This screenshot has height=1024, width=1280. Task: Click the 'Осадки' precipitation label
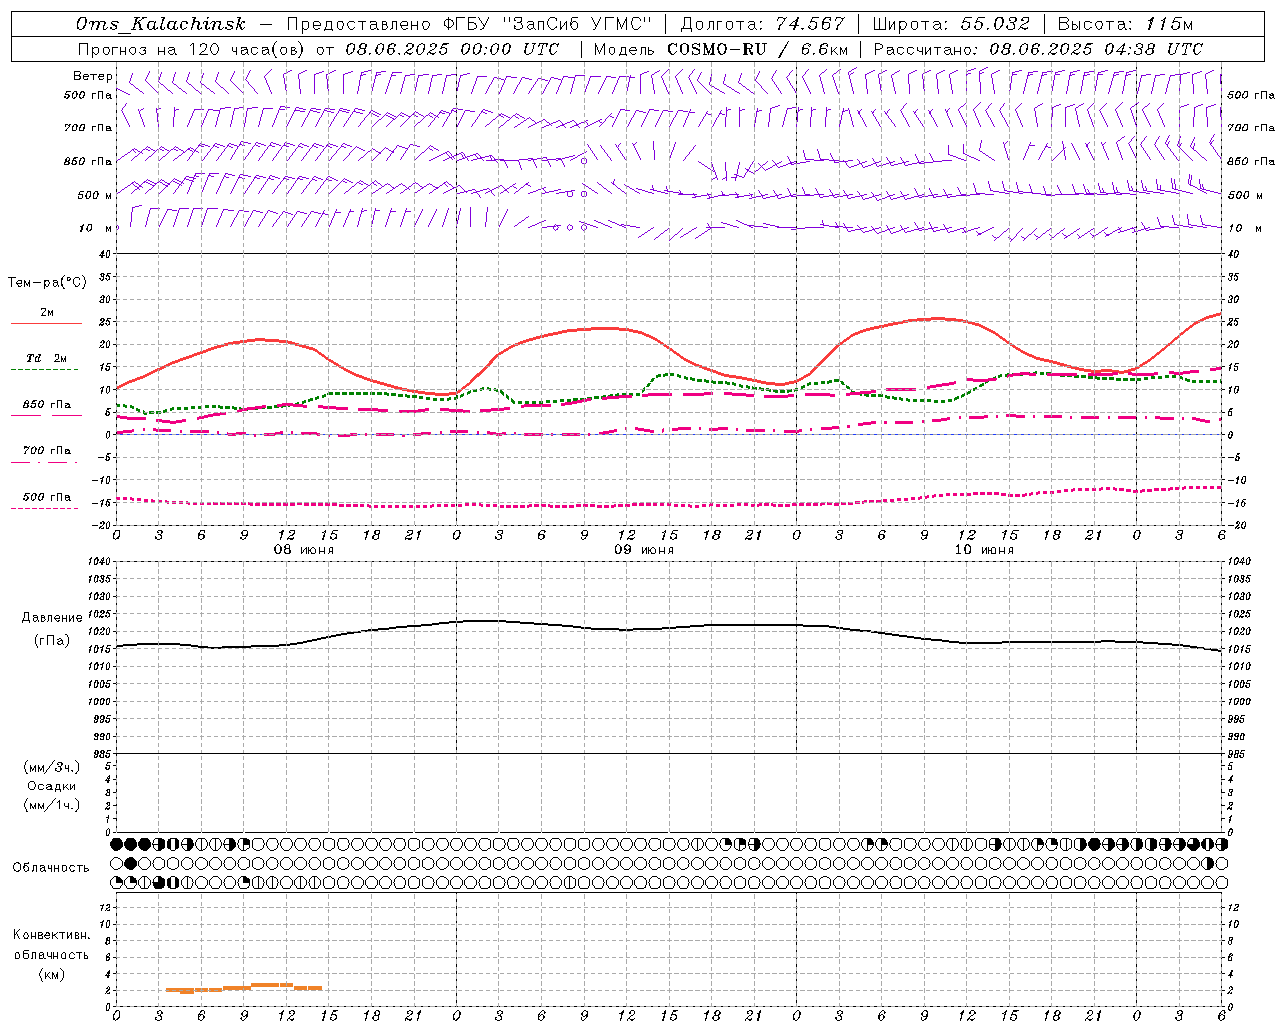[52, 786]
